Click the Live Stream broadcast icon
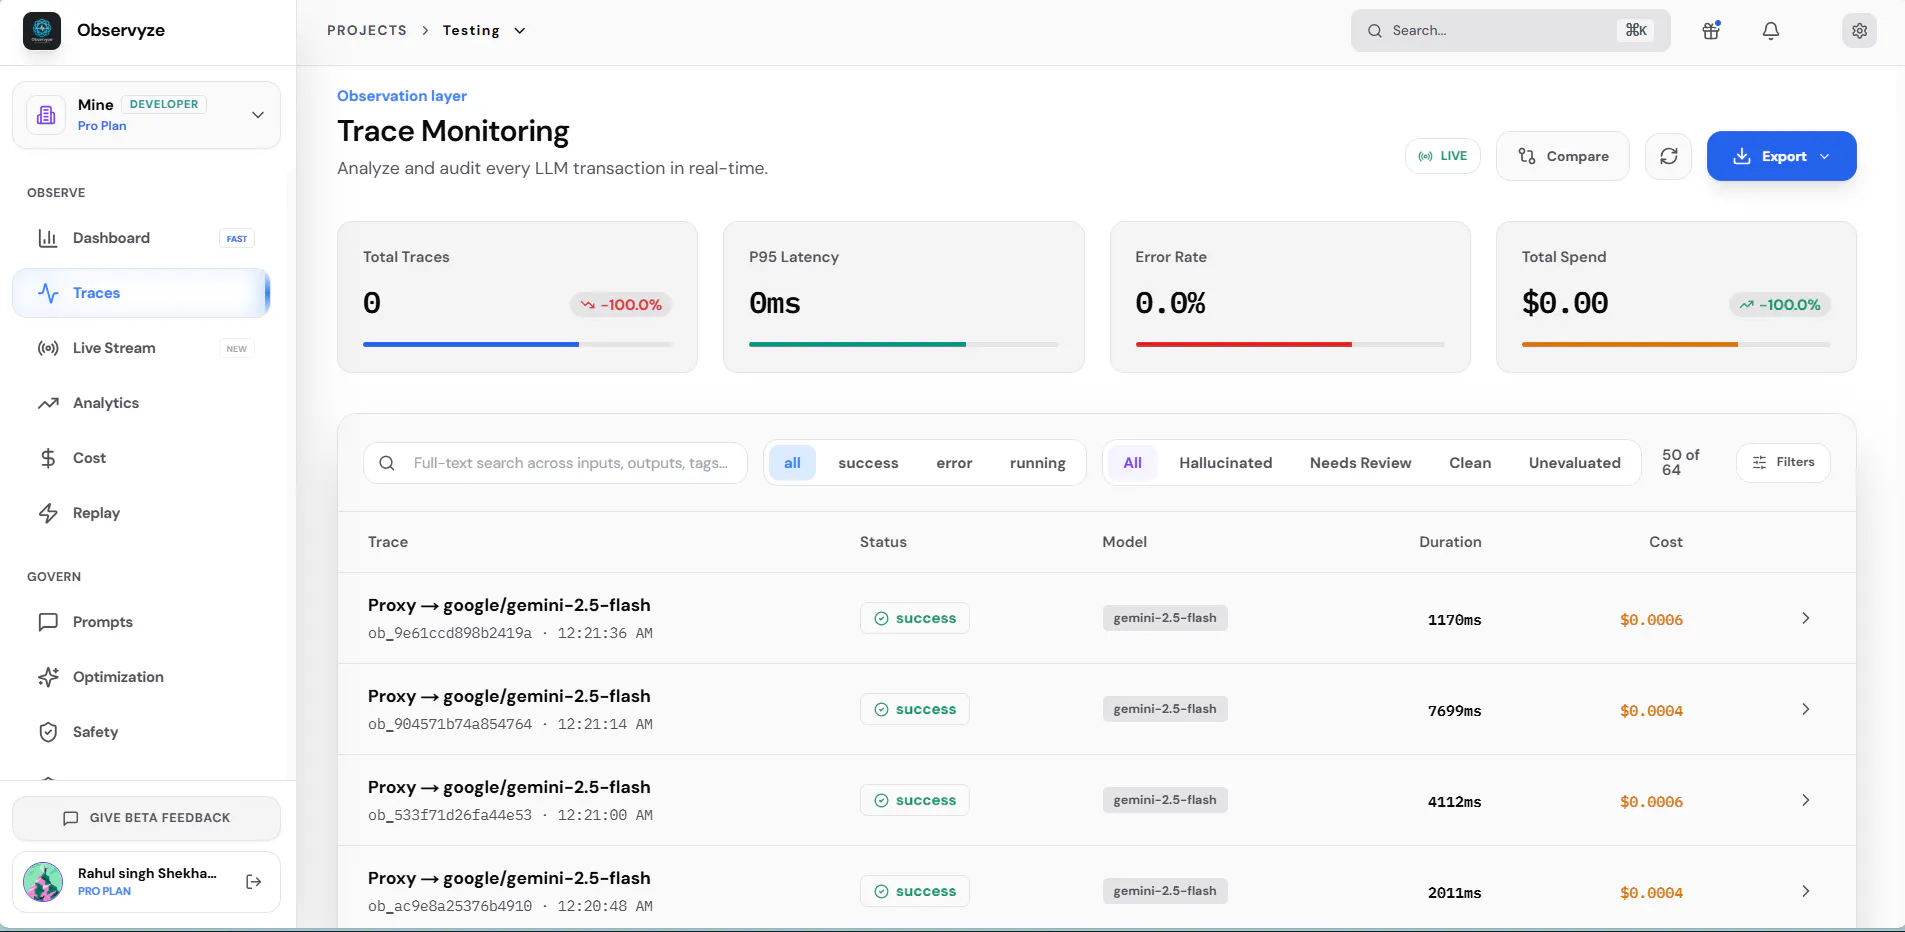Viewport: 1905px width, 932px height. coord(48,348)
